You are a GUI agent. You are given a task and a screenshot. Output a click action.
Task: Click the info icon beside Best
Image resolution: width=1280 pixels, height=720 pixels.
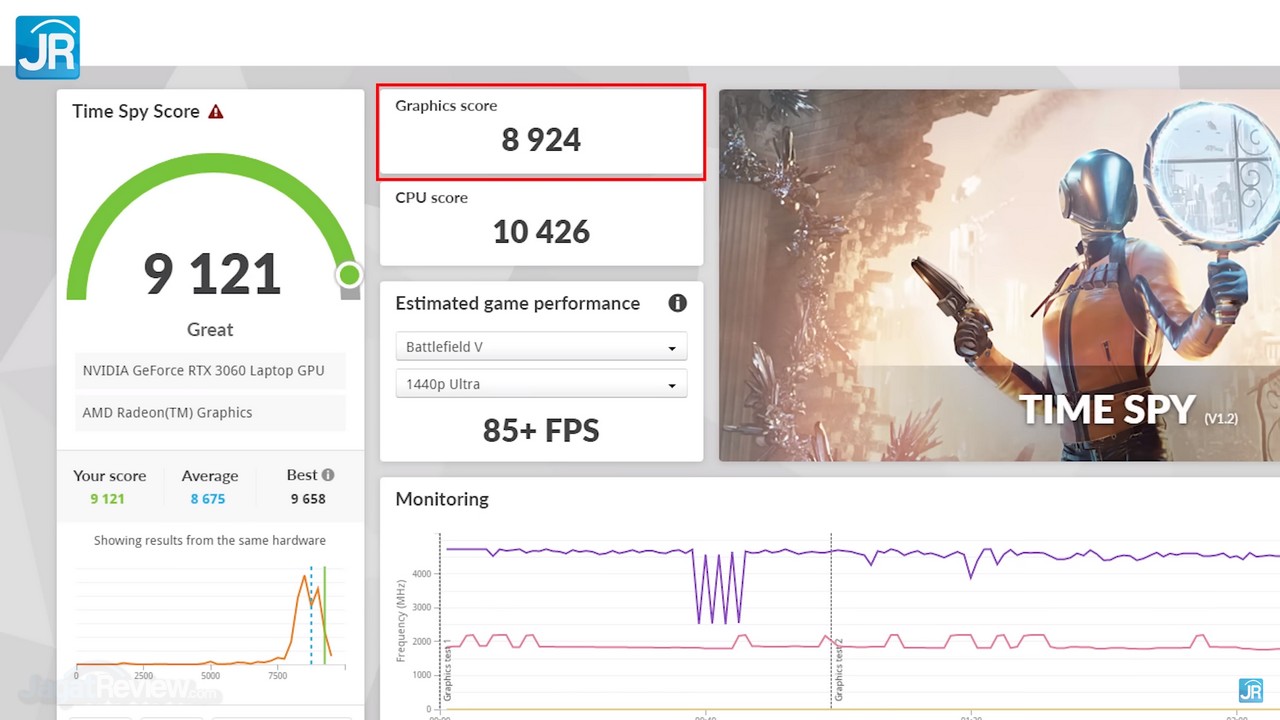pyautogui.click(x=328, y=475)
